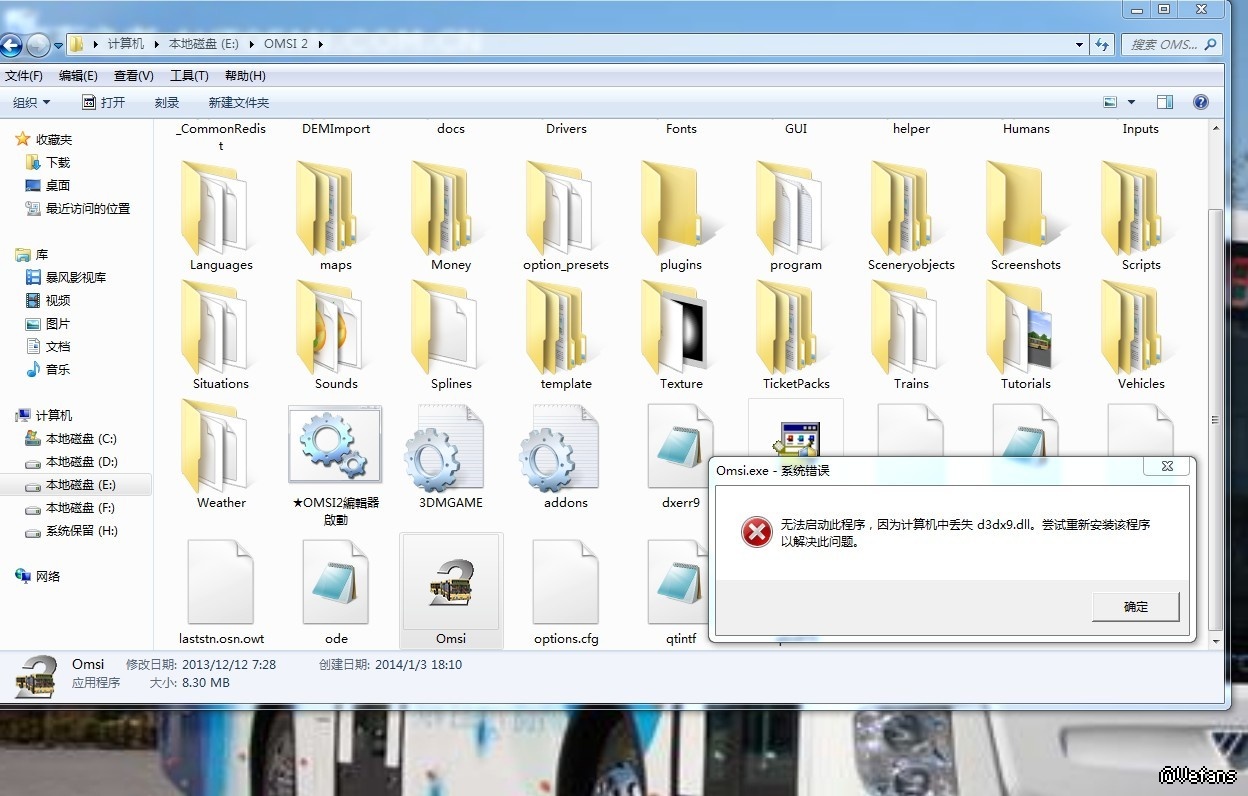Image resolution: width=1248 pixels, height=796 pixels.
Task: Open the 工具(T) menu
Action: pyautogui.click(x=188, y=76)
